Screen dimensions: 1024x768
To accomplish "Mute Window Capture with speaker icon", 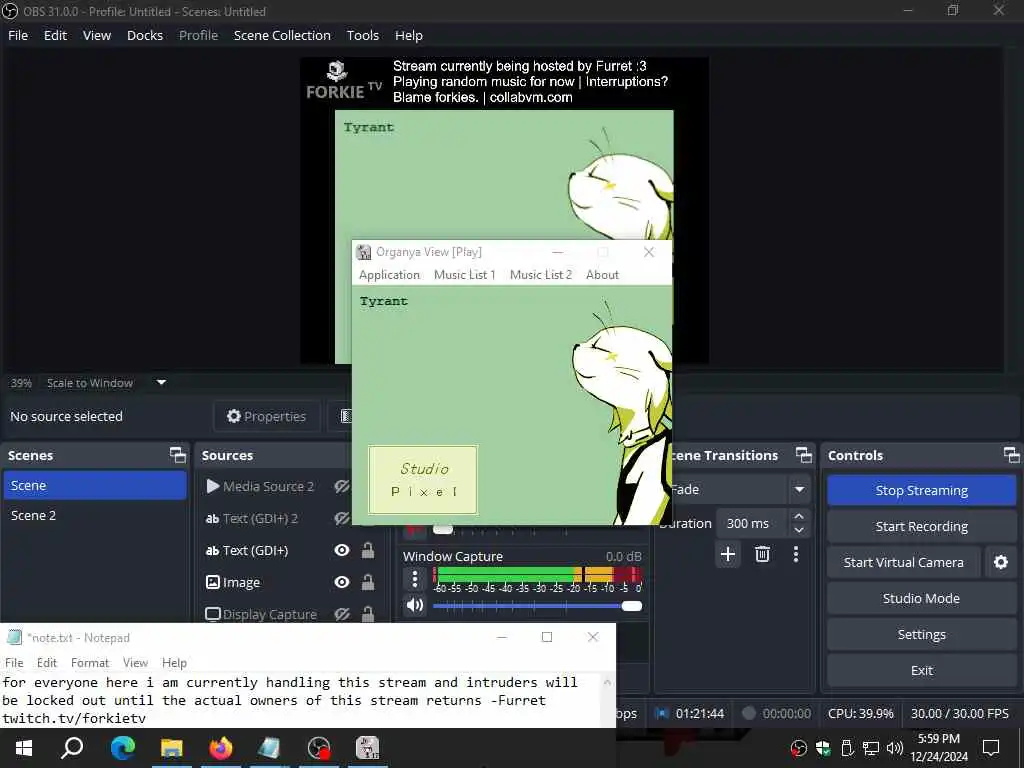I will tap(415, 605).
